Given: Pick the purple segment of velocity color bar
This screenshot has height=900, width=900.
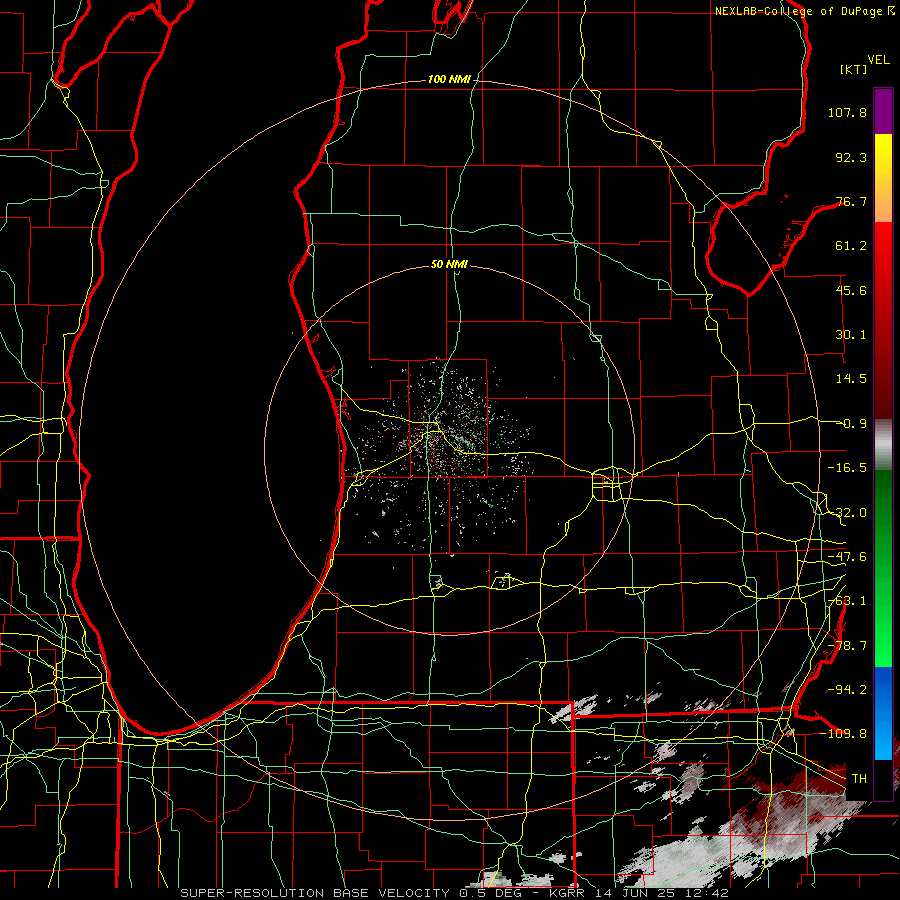Looking at the screenshot, I should point(883,111).
